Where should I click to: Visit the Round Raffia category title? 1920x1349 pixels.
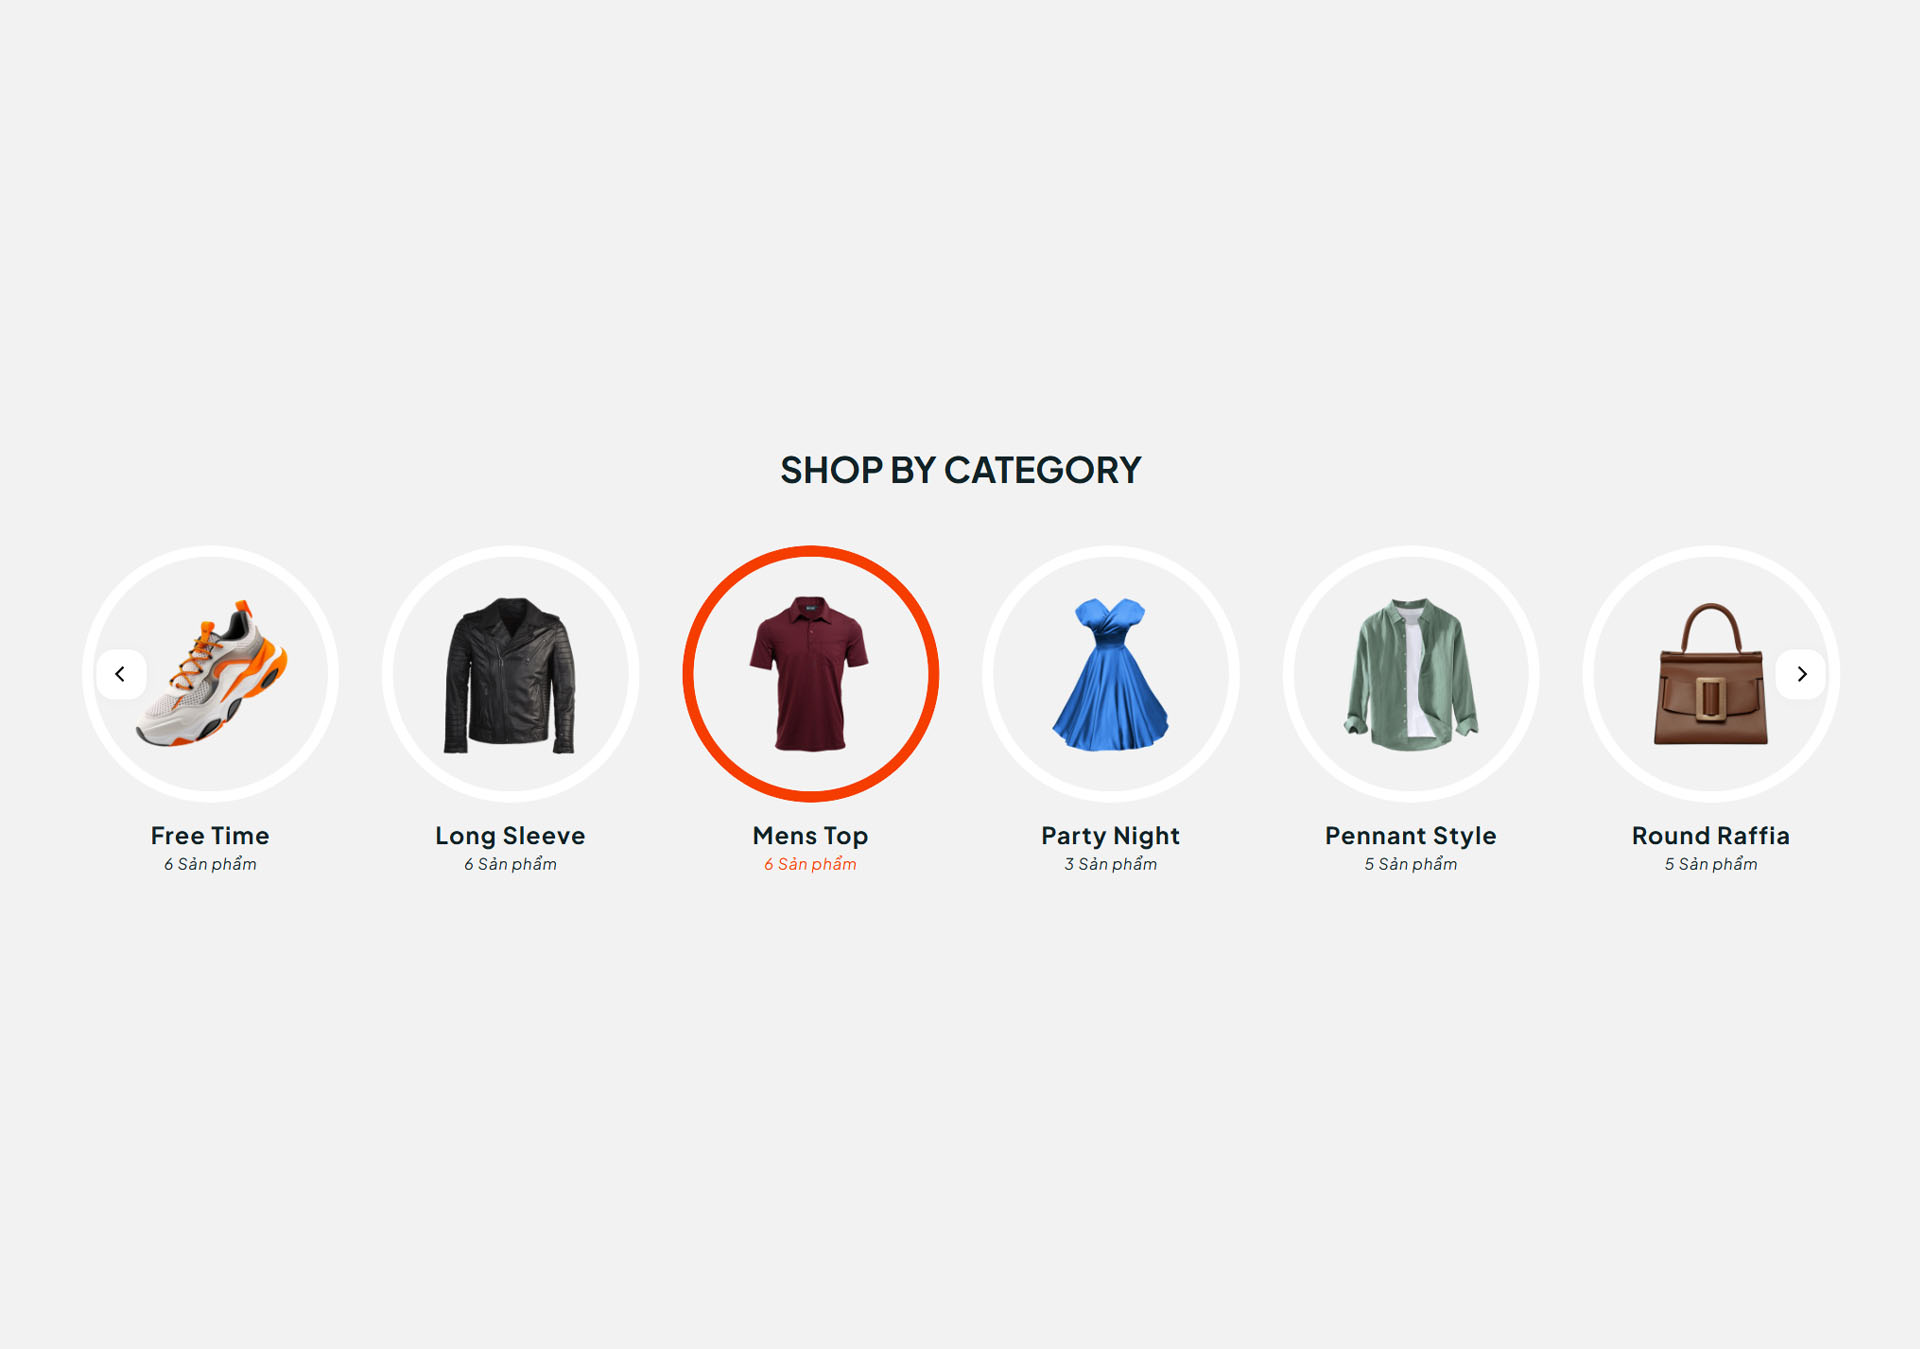(x=1711, y=836)
